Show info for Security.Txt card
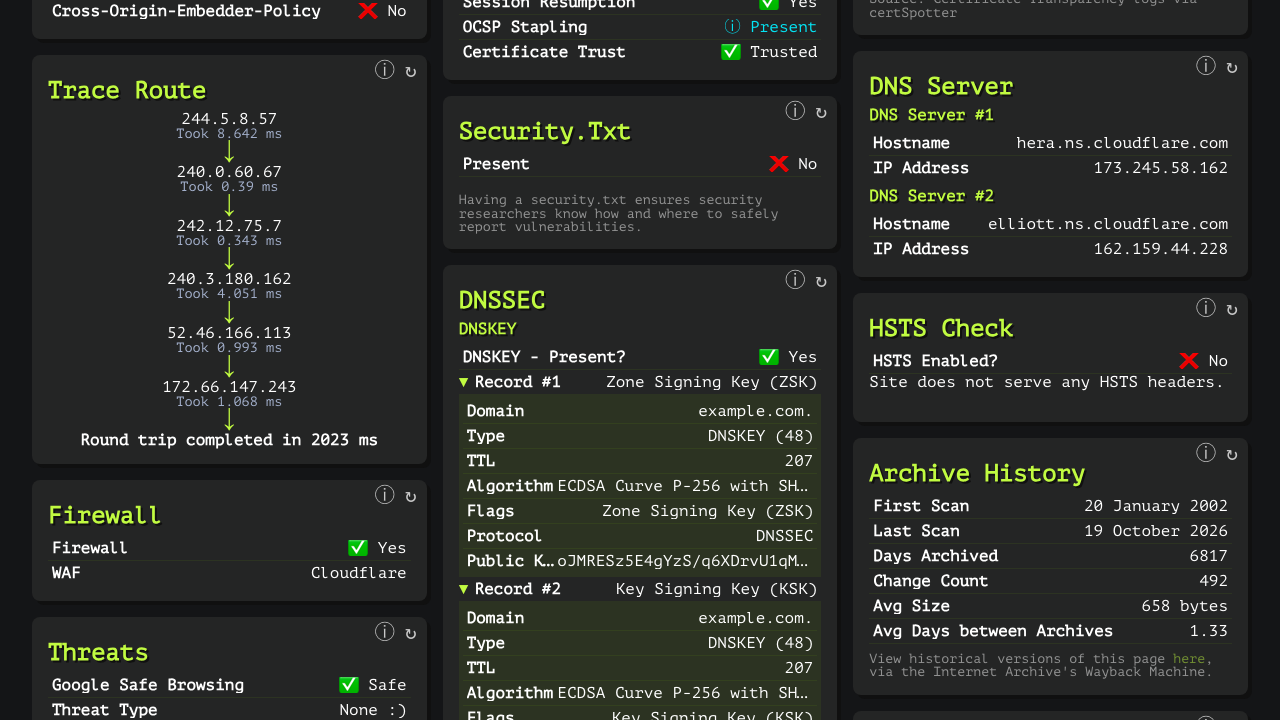 (795, 111)
